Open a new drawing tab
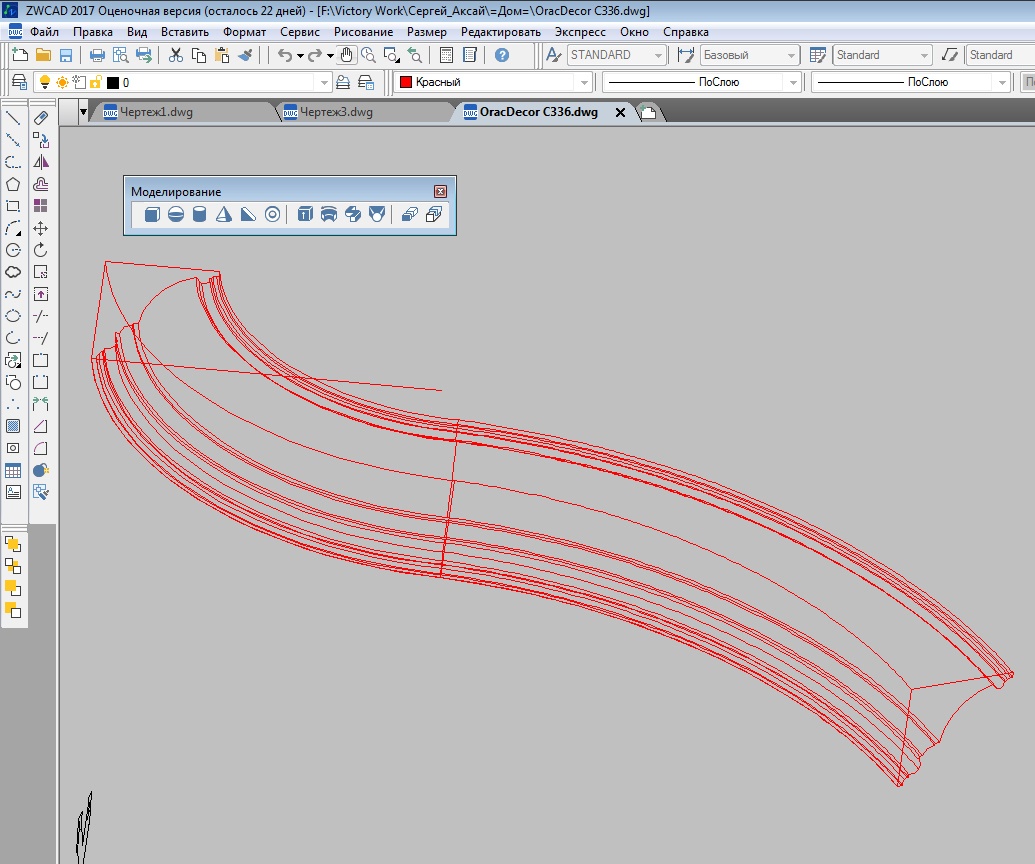This screenshot has height=864, width=1035. coord(648,112)
